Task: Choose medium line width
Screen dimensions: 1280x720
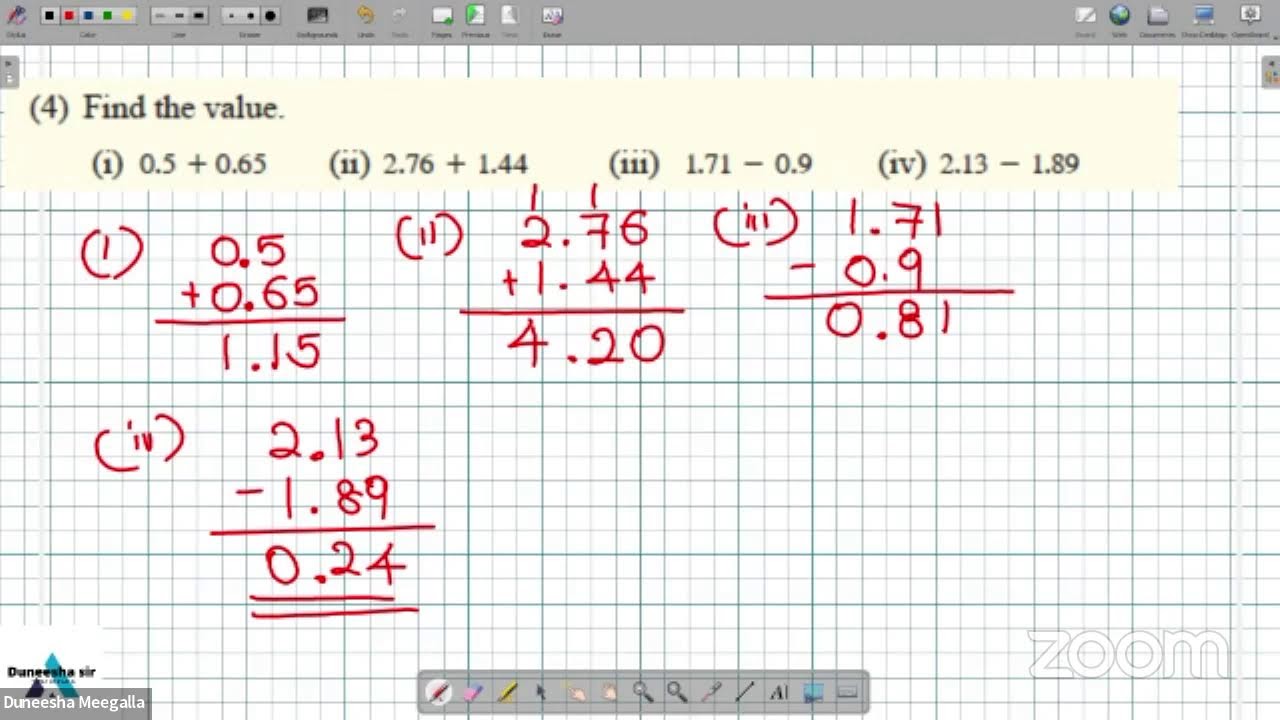Action: (179, 16)
